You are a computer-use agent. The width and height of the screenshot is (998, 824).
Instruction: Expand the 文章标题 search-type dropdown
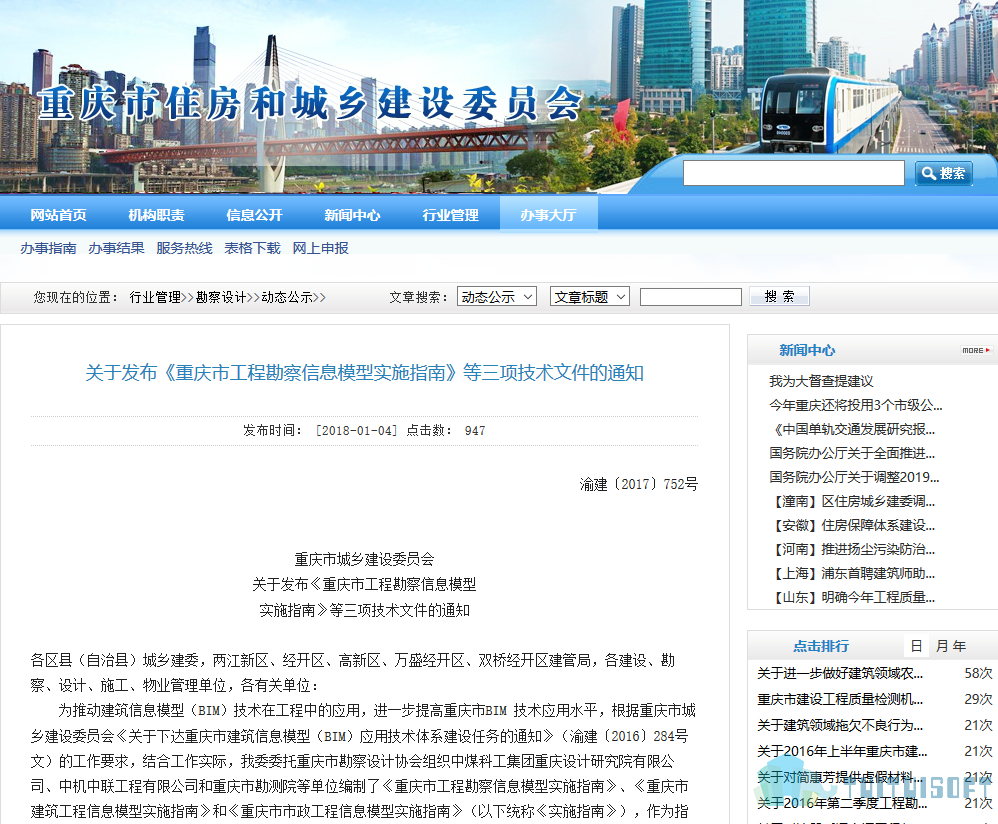589,297
